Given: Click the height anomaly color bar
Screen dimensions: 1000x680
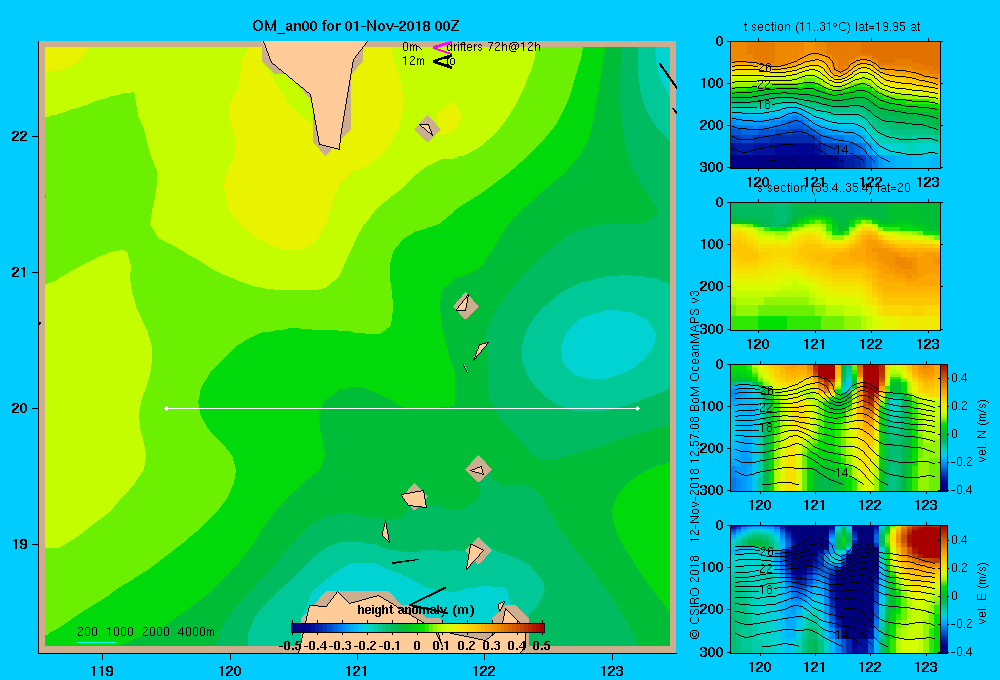Looking at the screenshot, I should [418, 628].
